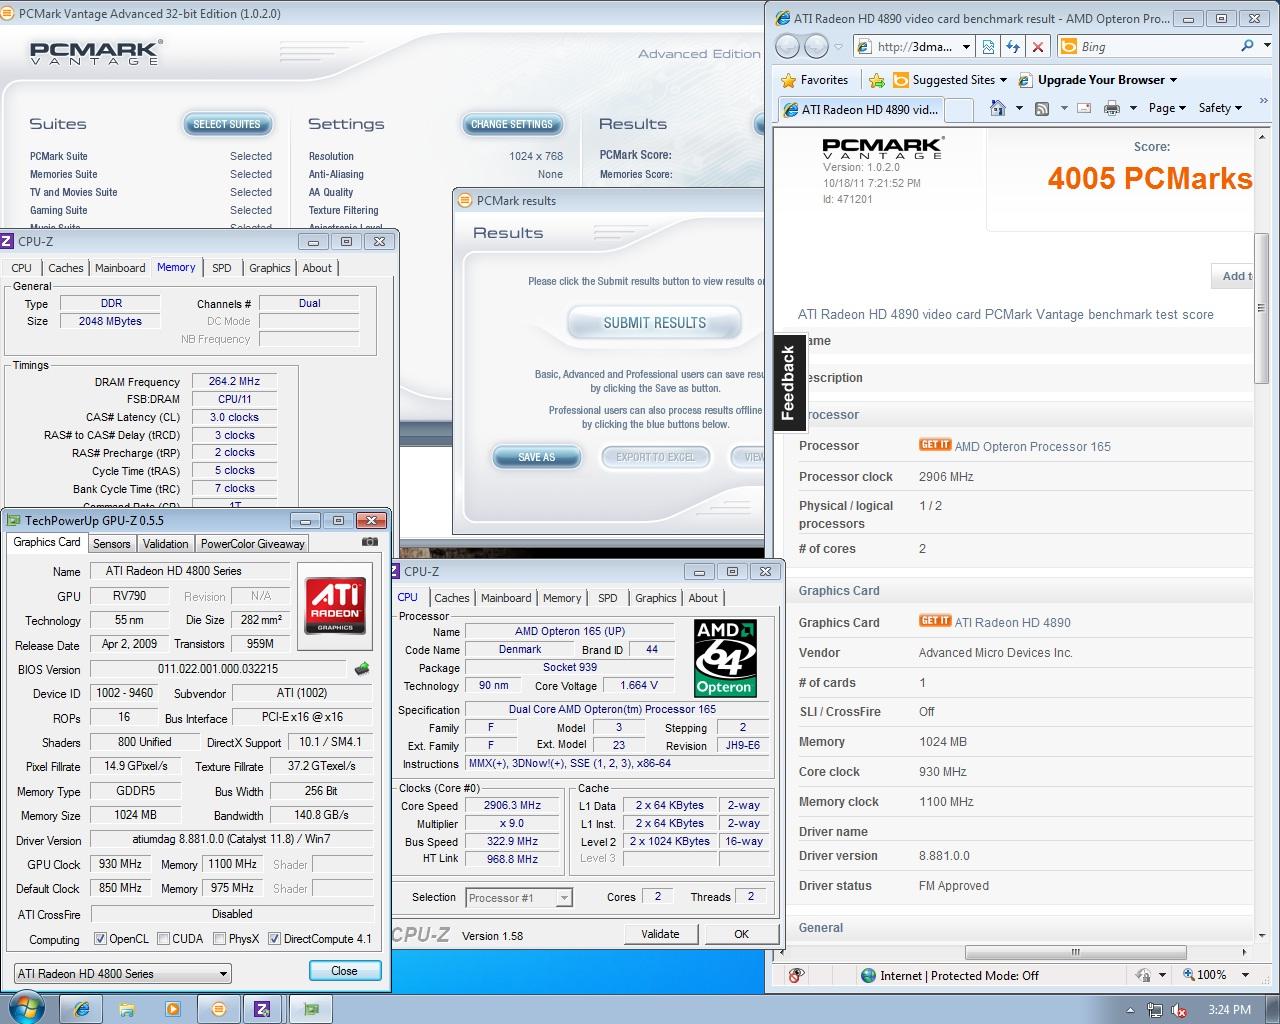Click the network icon in the system tray
The height and width of the screenshot is (1024, 1280).
click(x=1155, y=1010)
